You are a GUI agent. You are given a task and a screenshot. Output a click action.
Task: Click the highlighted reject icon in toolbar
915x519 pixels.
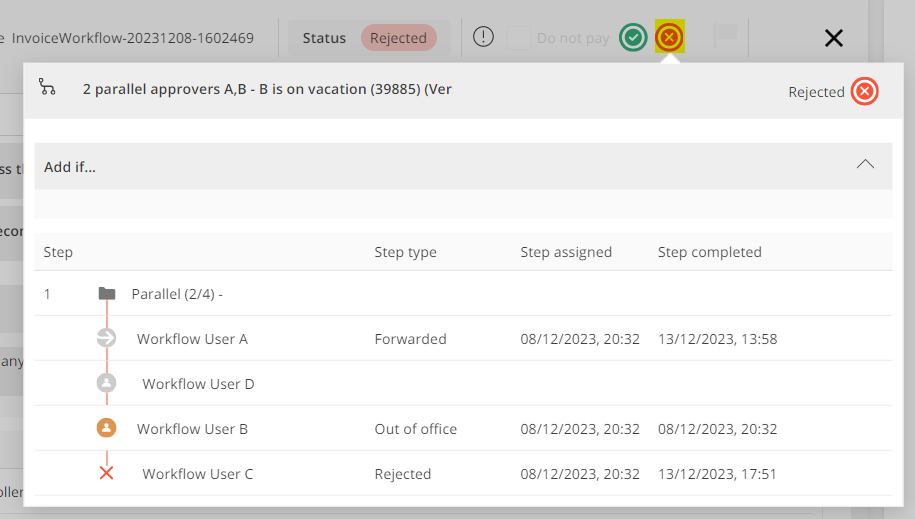point(670,38)
